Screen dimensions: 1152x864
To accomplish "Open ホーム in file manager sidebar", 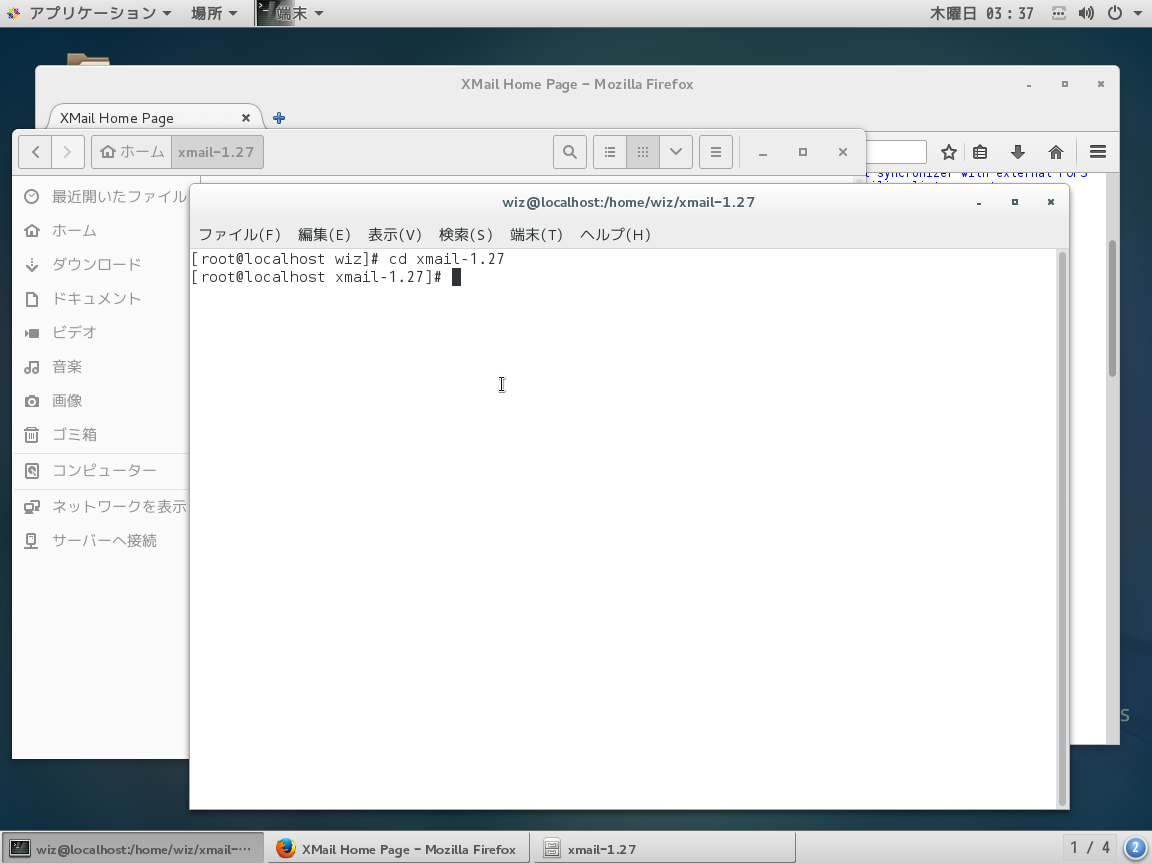I will (101, 231).
